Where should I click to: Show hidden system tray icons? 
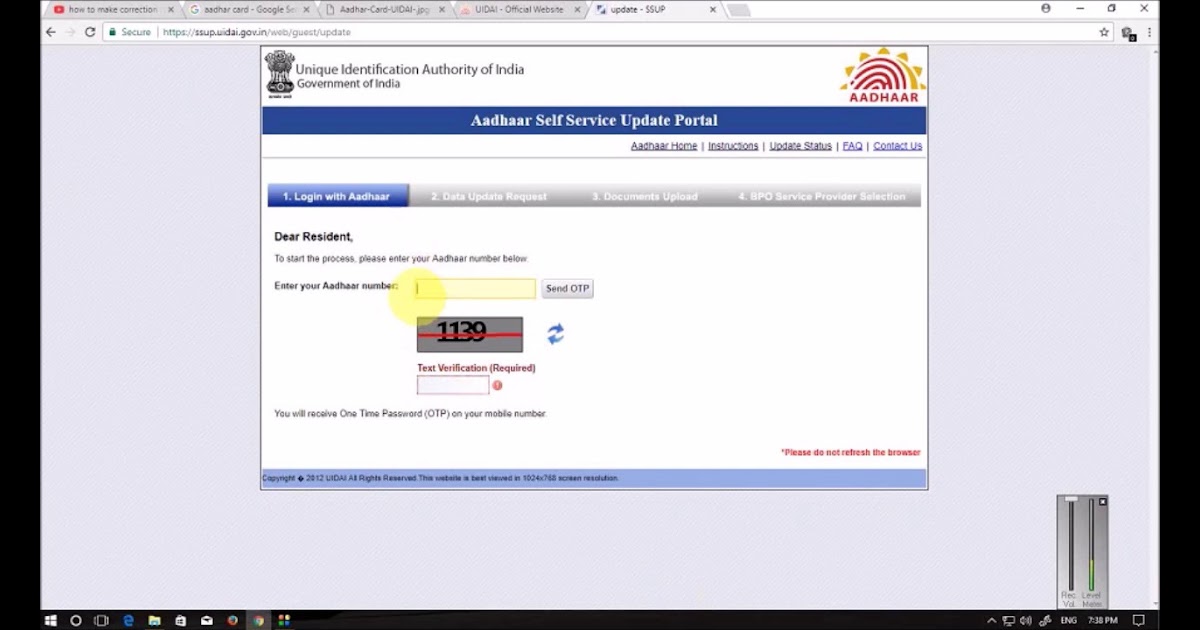click(993, 620)
